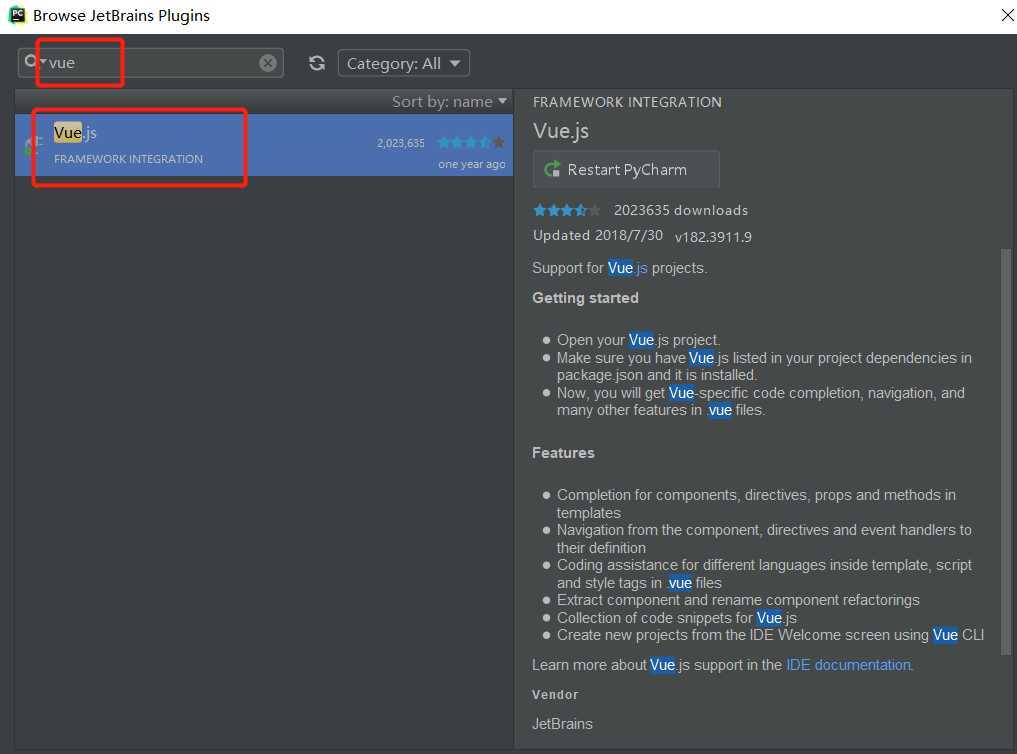Clear the search field with the X icon
This screenshot has width=1017, height=754.
click(268, 63)
